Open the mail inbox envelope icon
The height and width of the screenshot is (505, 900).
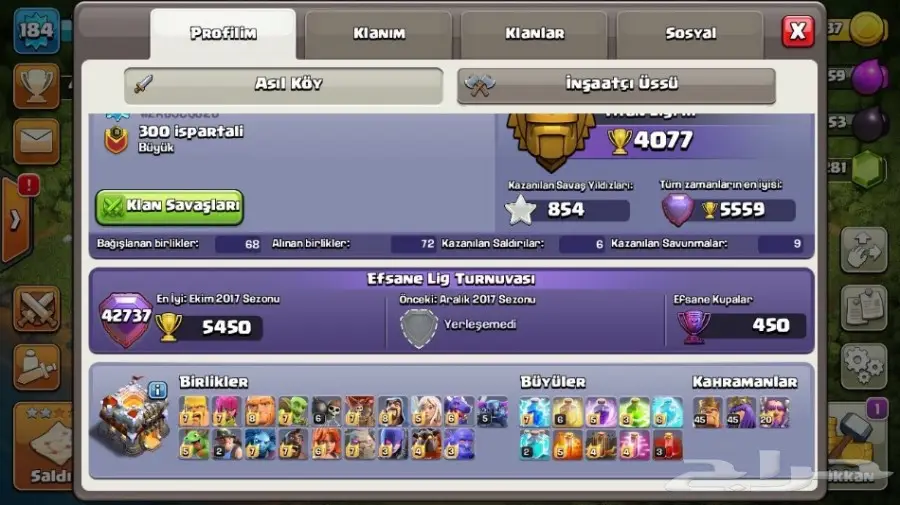[36, 141]
